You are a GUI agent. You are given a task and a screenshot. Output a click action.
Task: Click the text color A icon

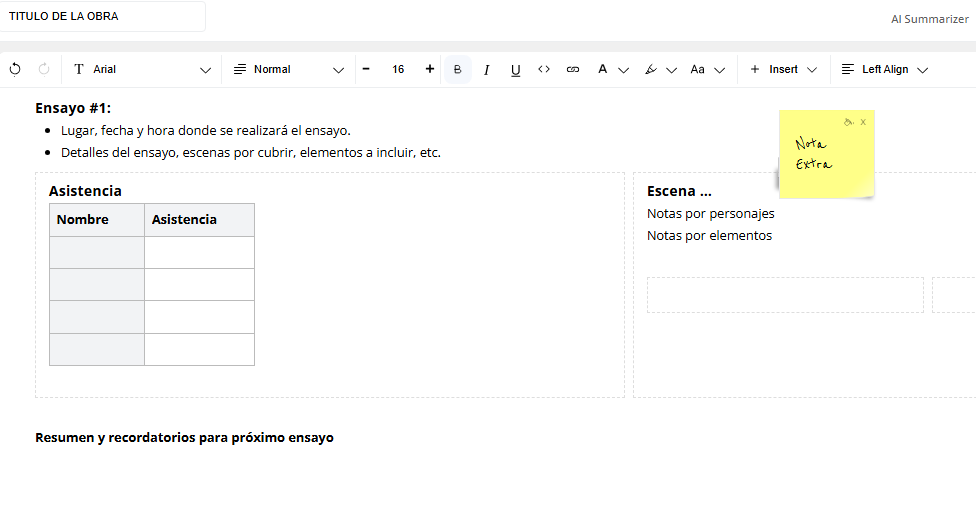pos(603,69)
